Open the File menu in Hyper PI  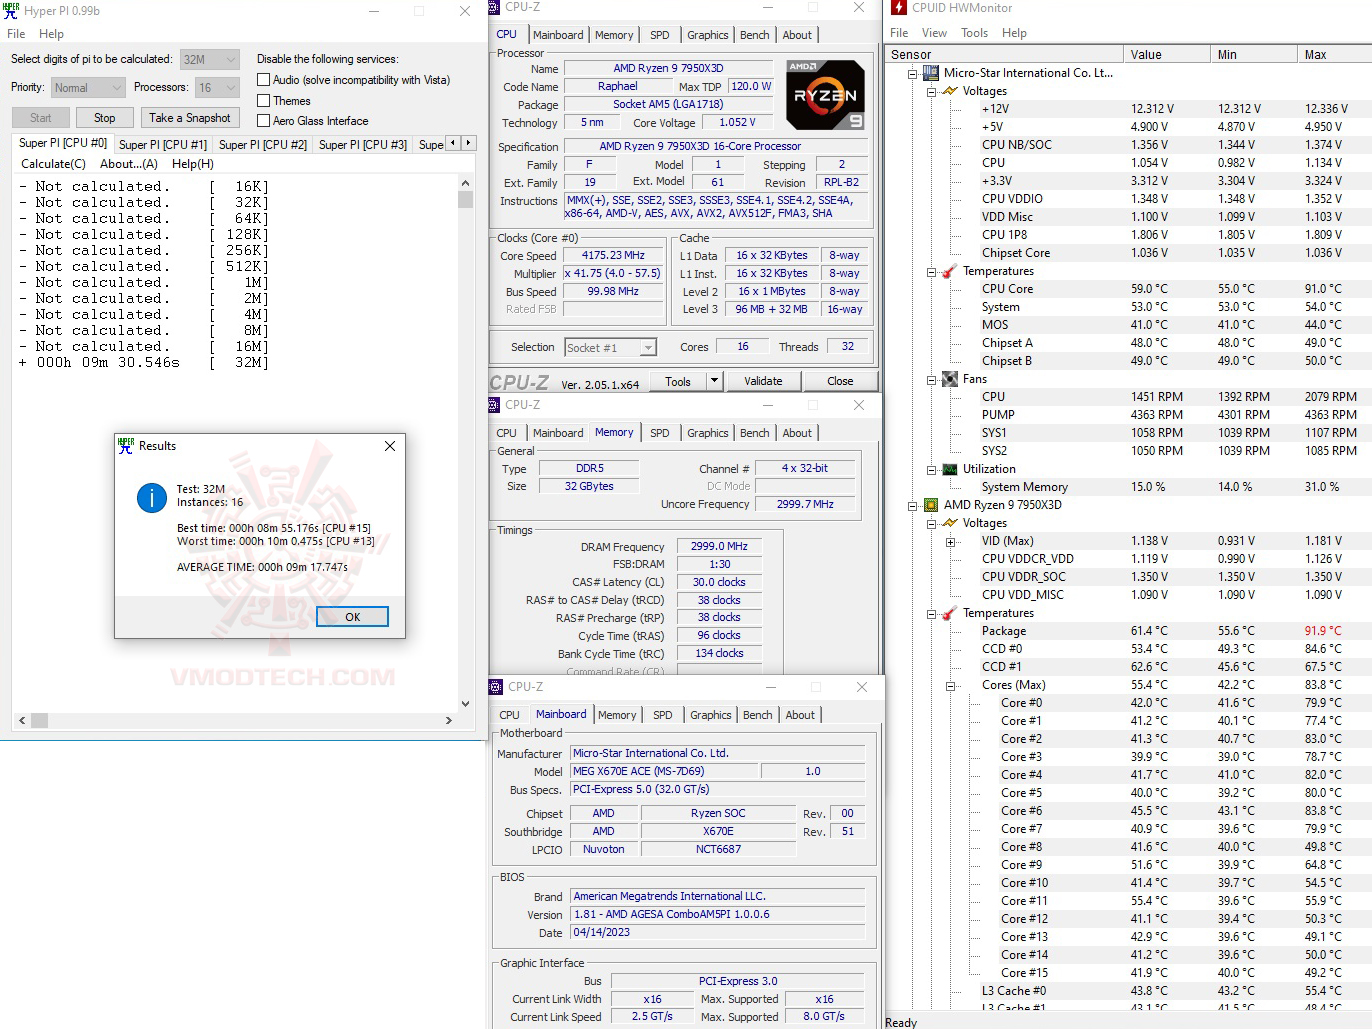(16, 34)
